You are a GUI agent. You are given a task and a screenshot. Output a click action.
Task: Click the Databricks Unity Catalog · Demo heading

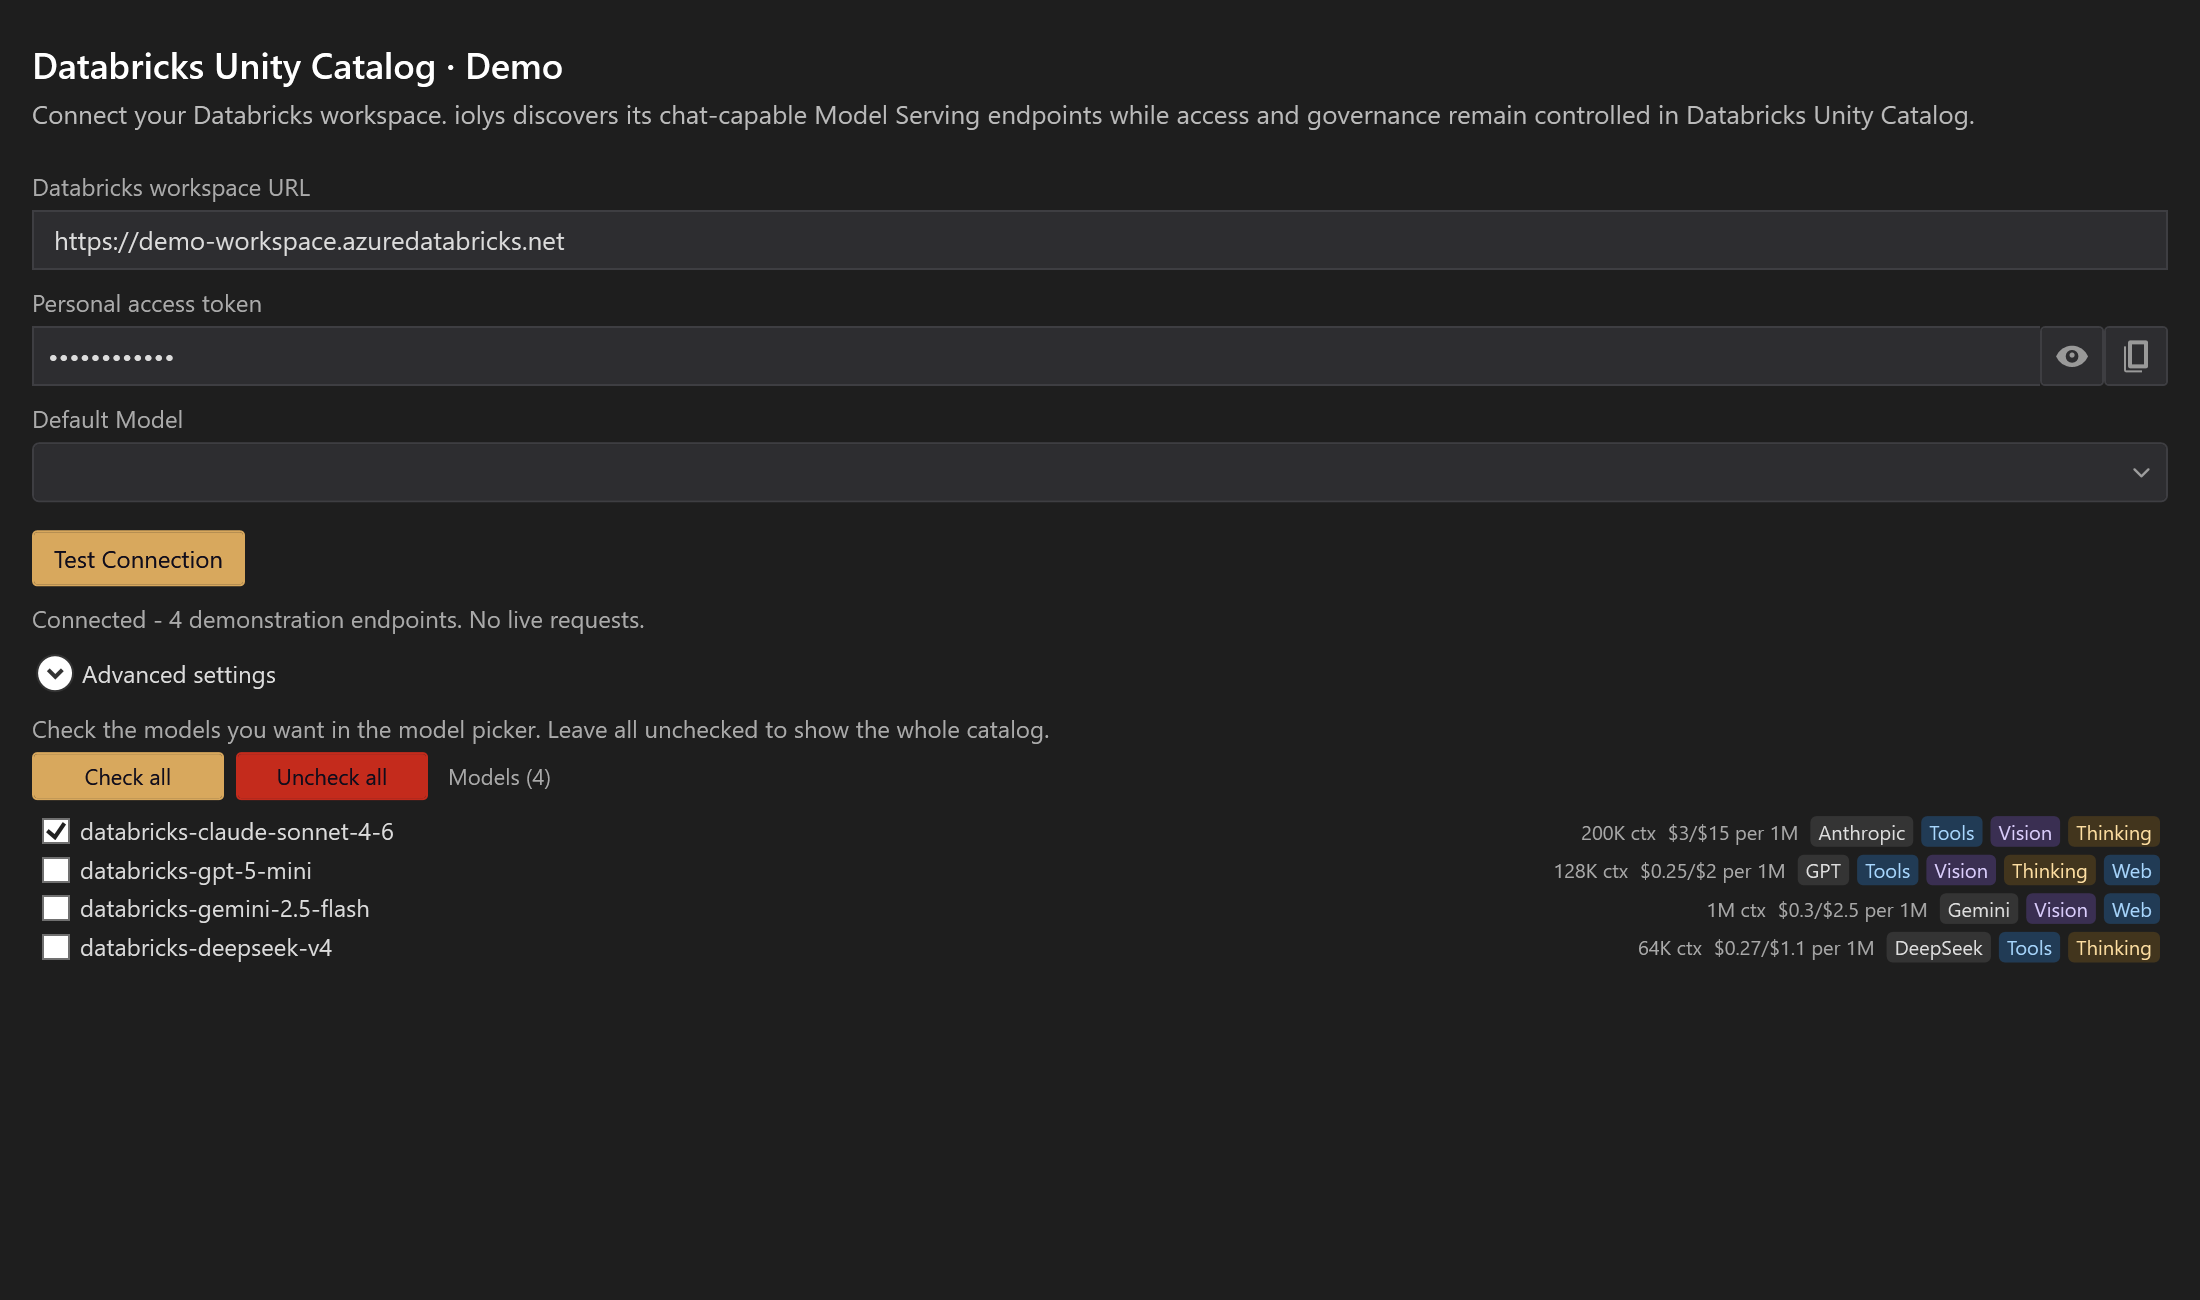[x=297, y=67]
